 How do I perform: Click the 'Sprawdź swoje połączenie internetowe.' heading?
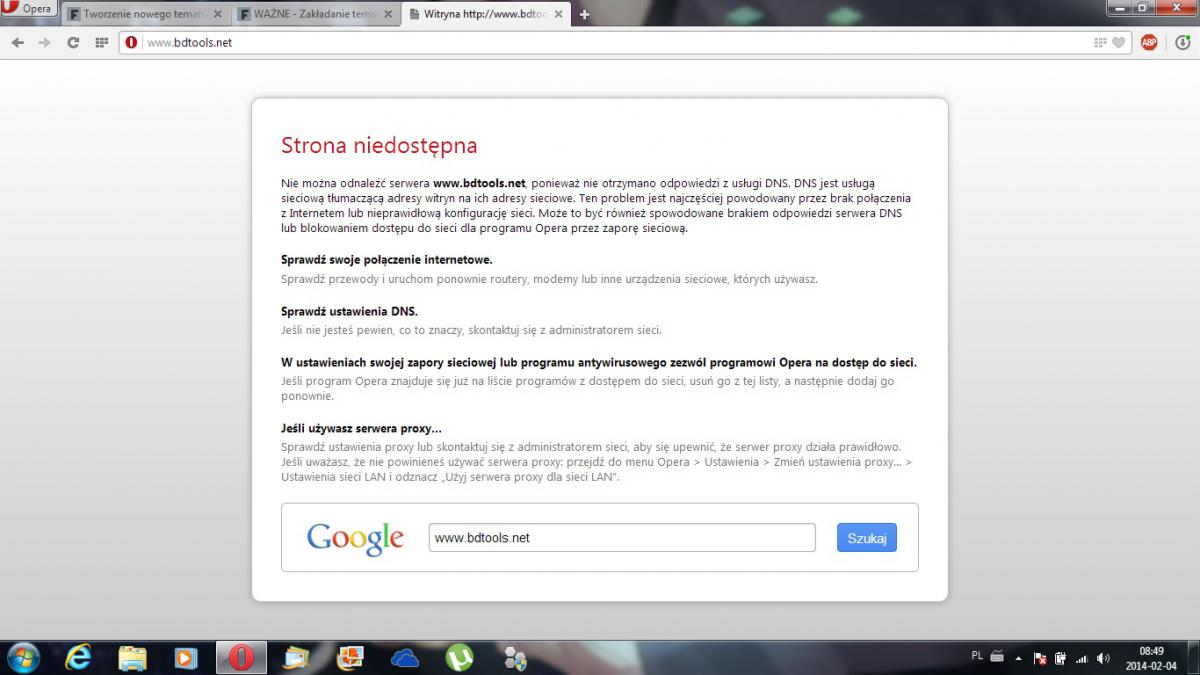[x=387, y=260]
